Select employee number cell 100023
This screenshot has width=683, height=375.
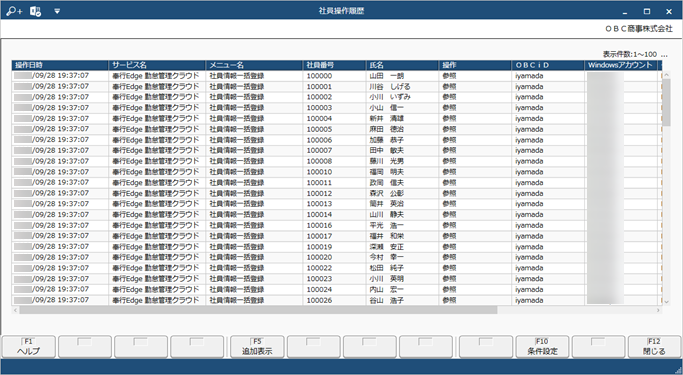pyautogui.click(x=334, y=279)
